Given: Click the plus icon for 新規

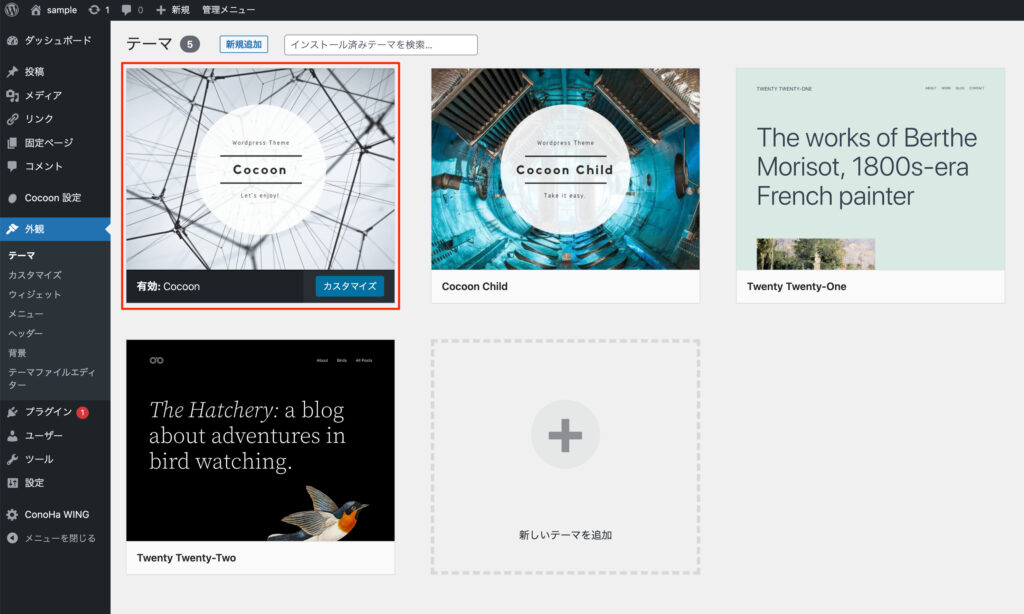Looking at the screenshot, I should click(x=161, y=10).
